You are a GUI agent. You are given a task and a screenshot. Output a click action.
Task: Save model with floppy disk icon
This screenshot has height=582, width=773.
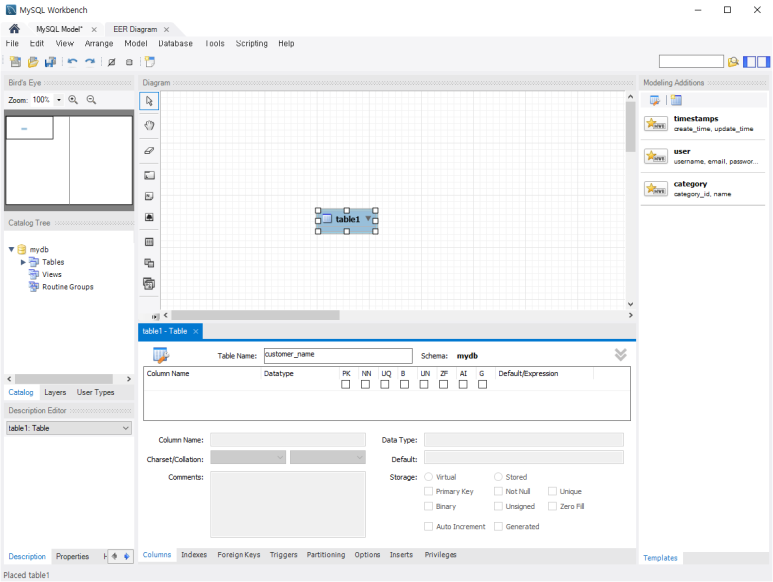50,62
